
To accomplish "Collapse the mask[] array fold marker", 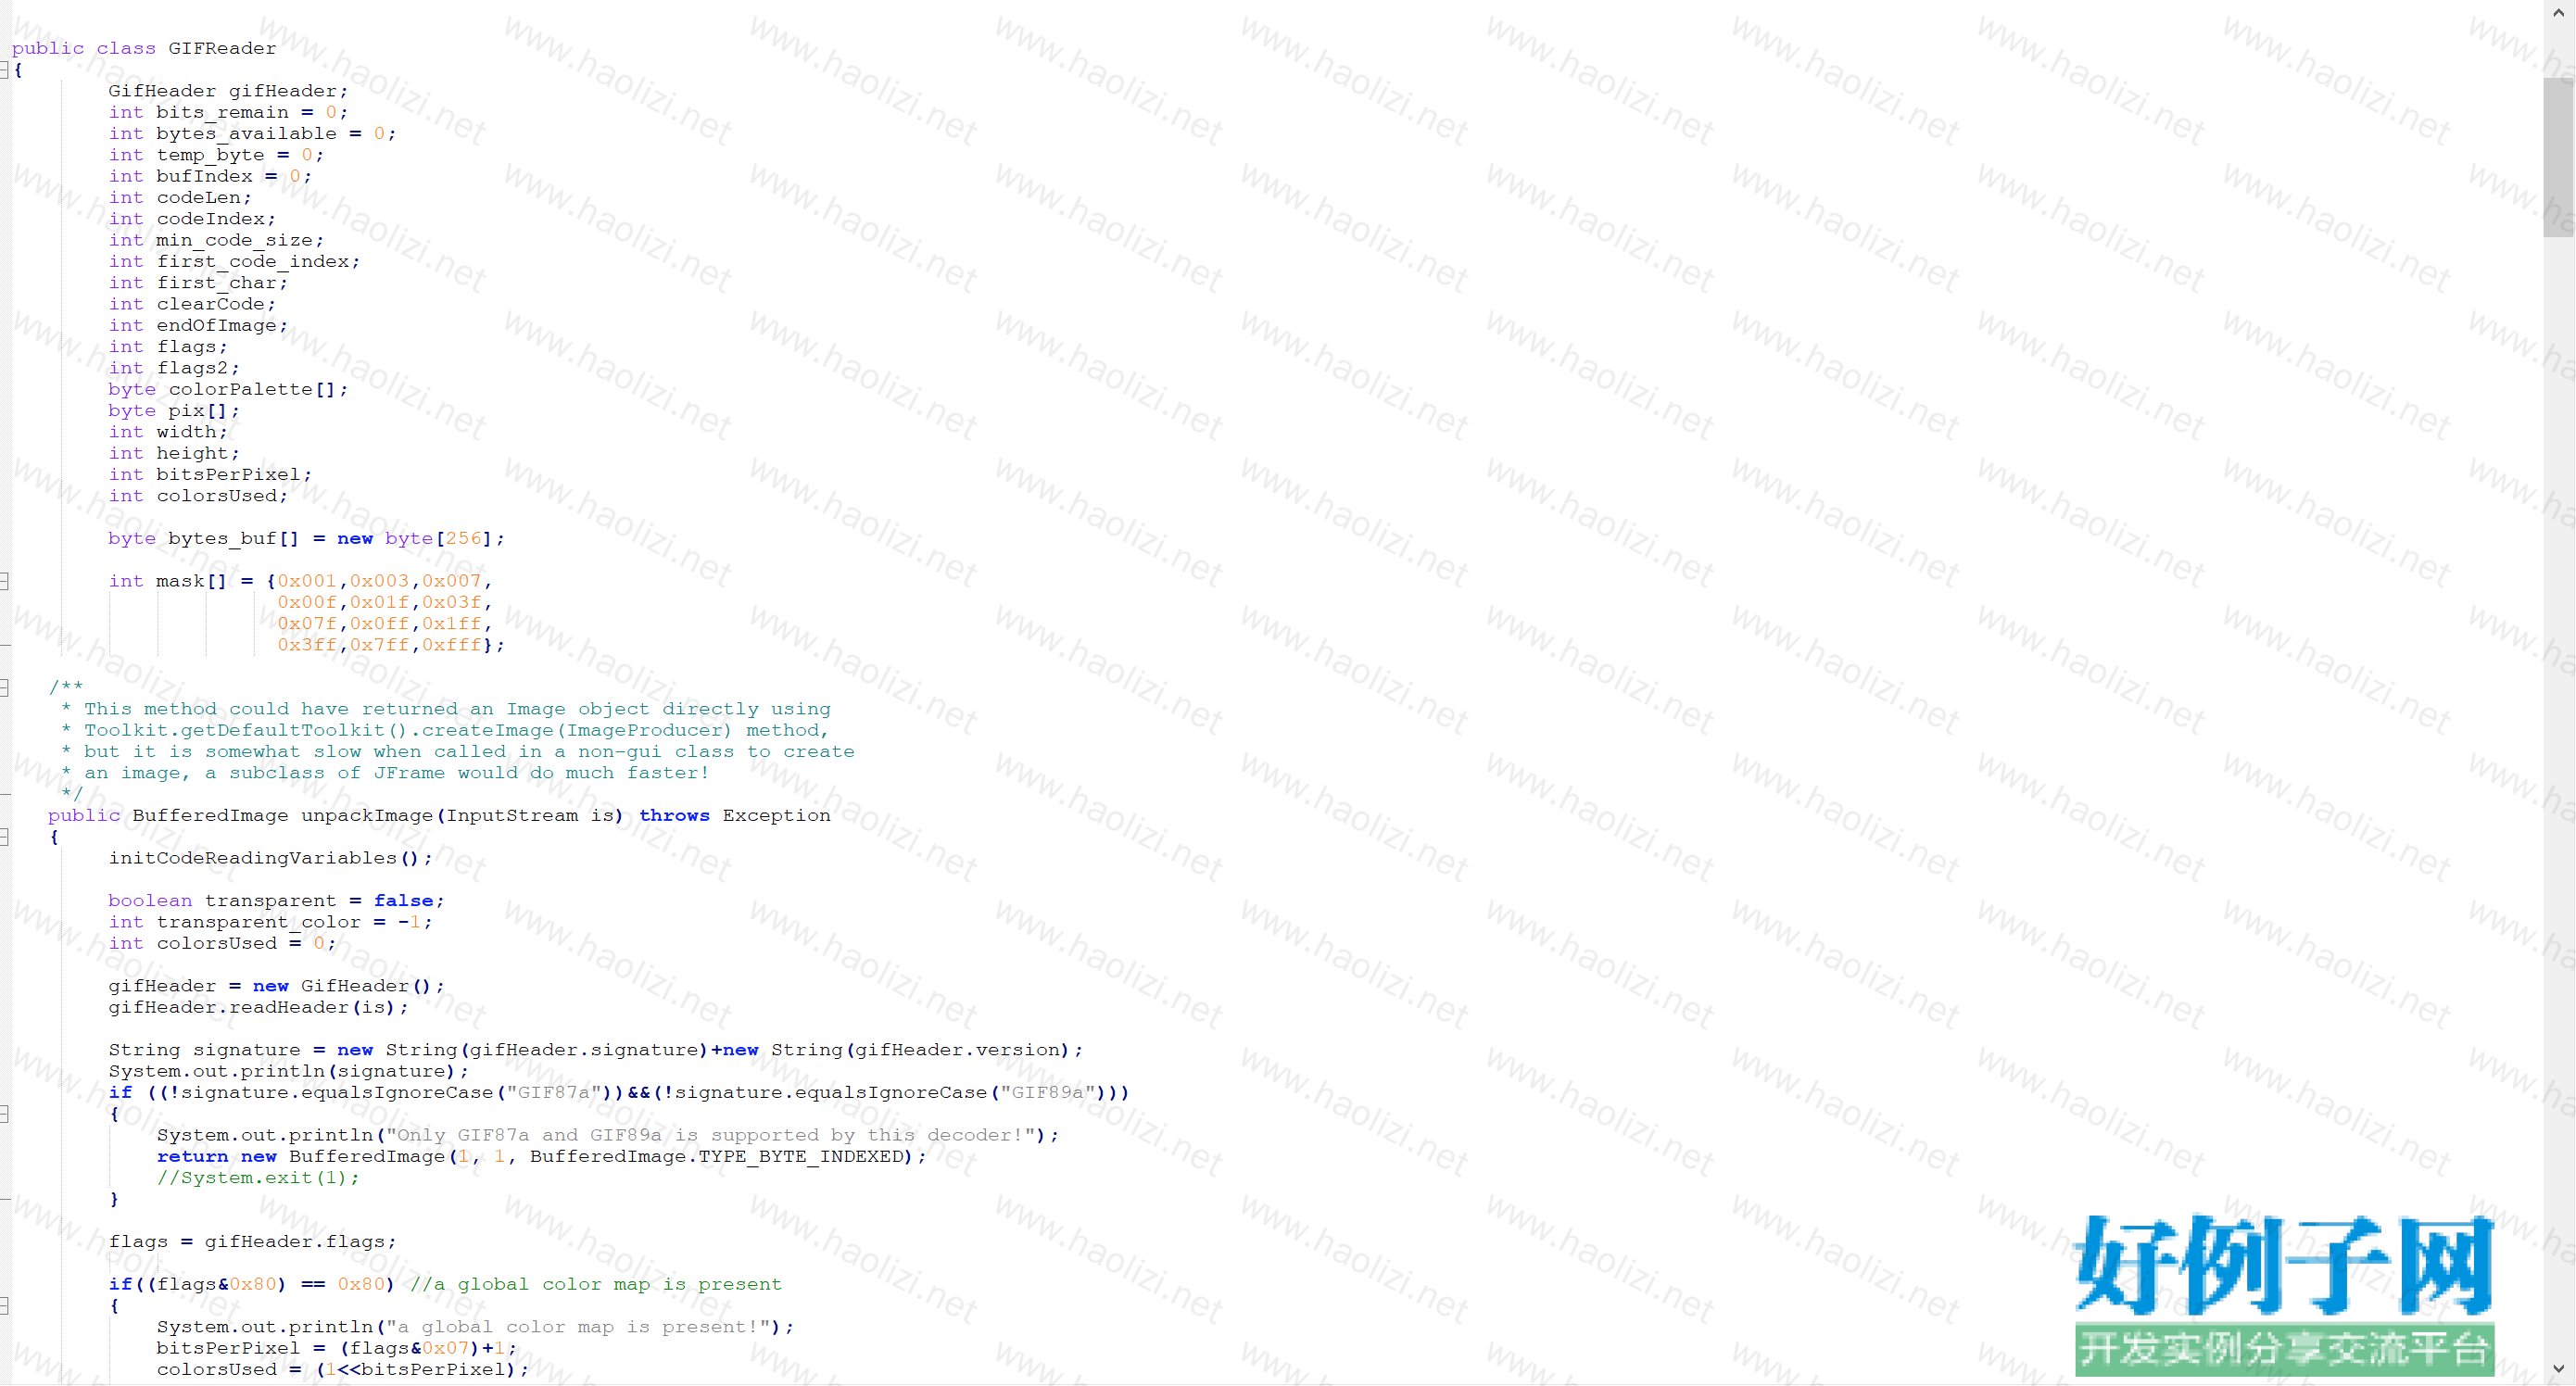I will point(4,581).
